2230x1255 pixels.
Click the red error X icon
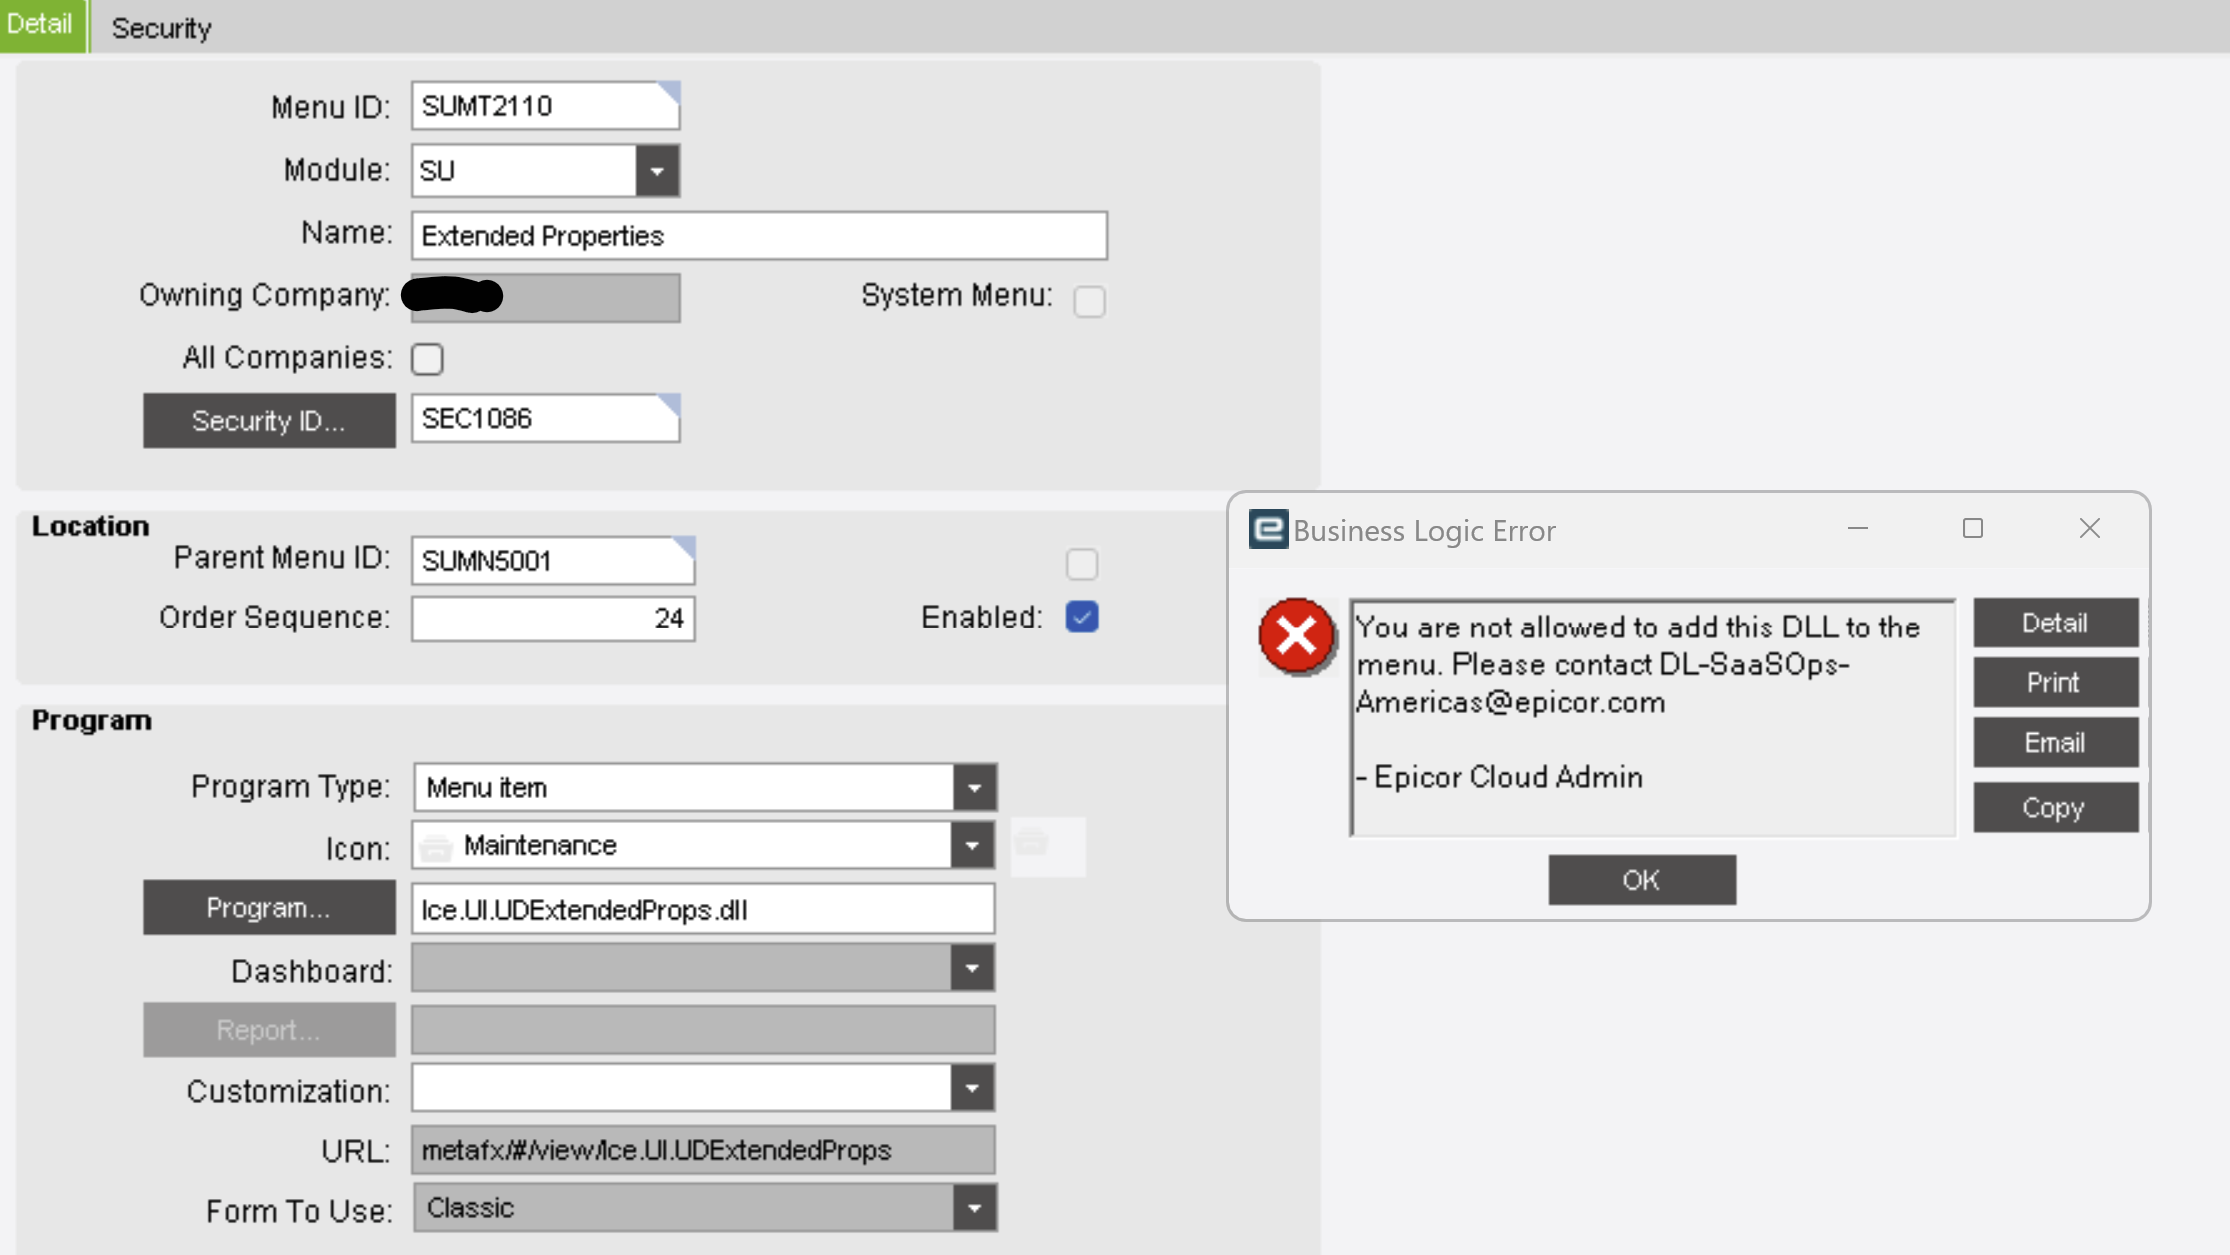click(1296, 636)
